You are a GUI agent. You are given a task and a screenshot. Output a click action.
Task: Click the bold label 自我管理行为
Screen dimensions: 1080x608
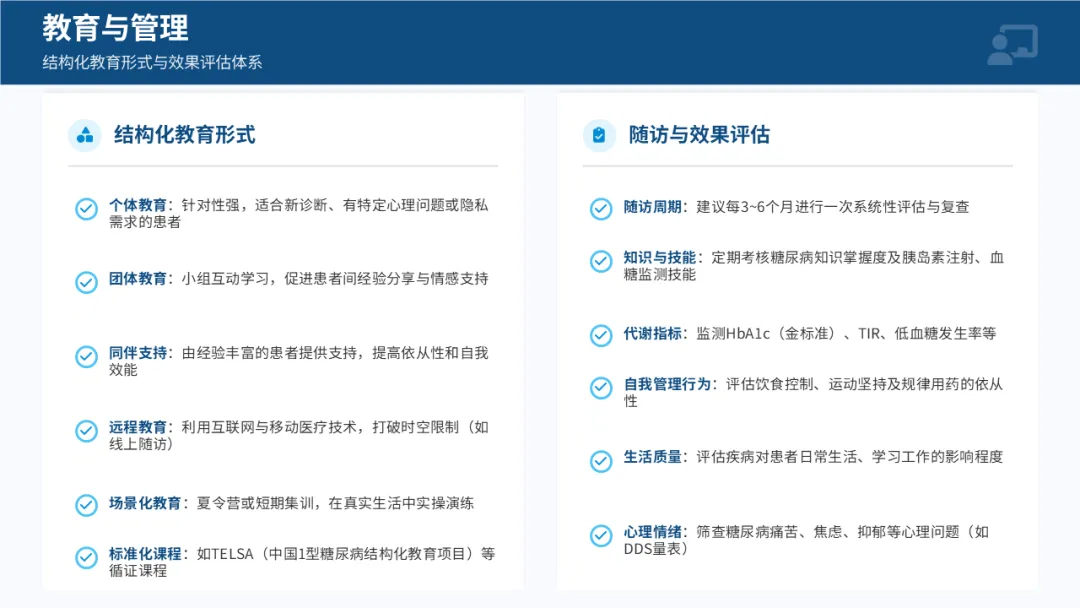(x=667, y=384)
